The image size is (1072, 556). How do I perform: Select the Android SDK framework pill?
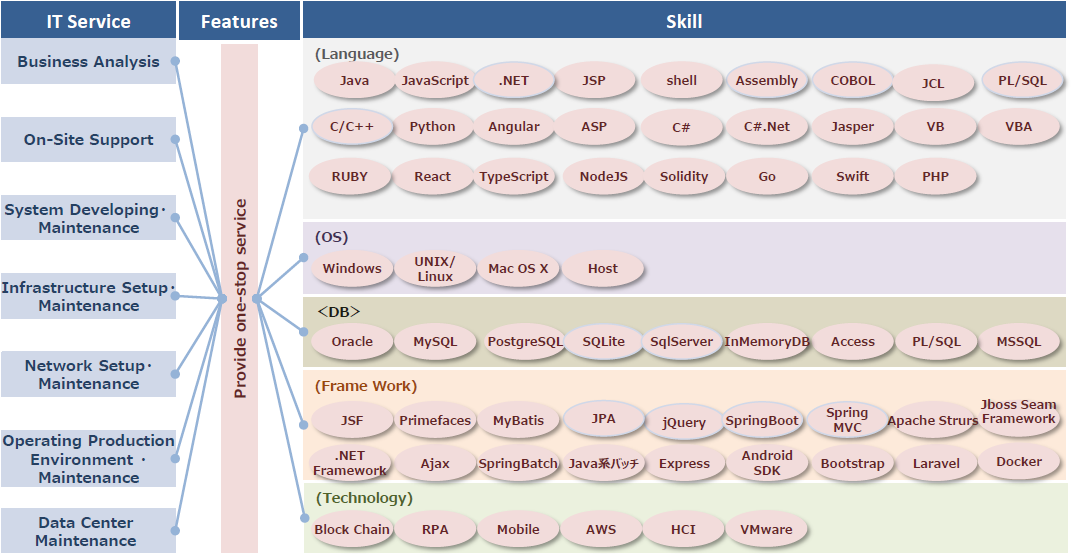(767, 463)
